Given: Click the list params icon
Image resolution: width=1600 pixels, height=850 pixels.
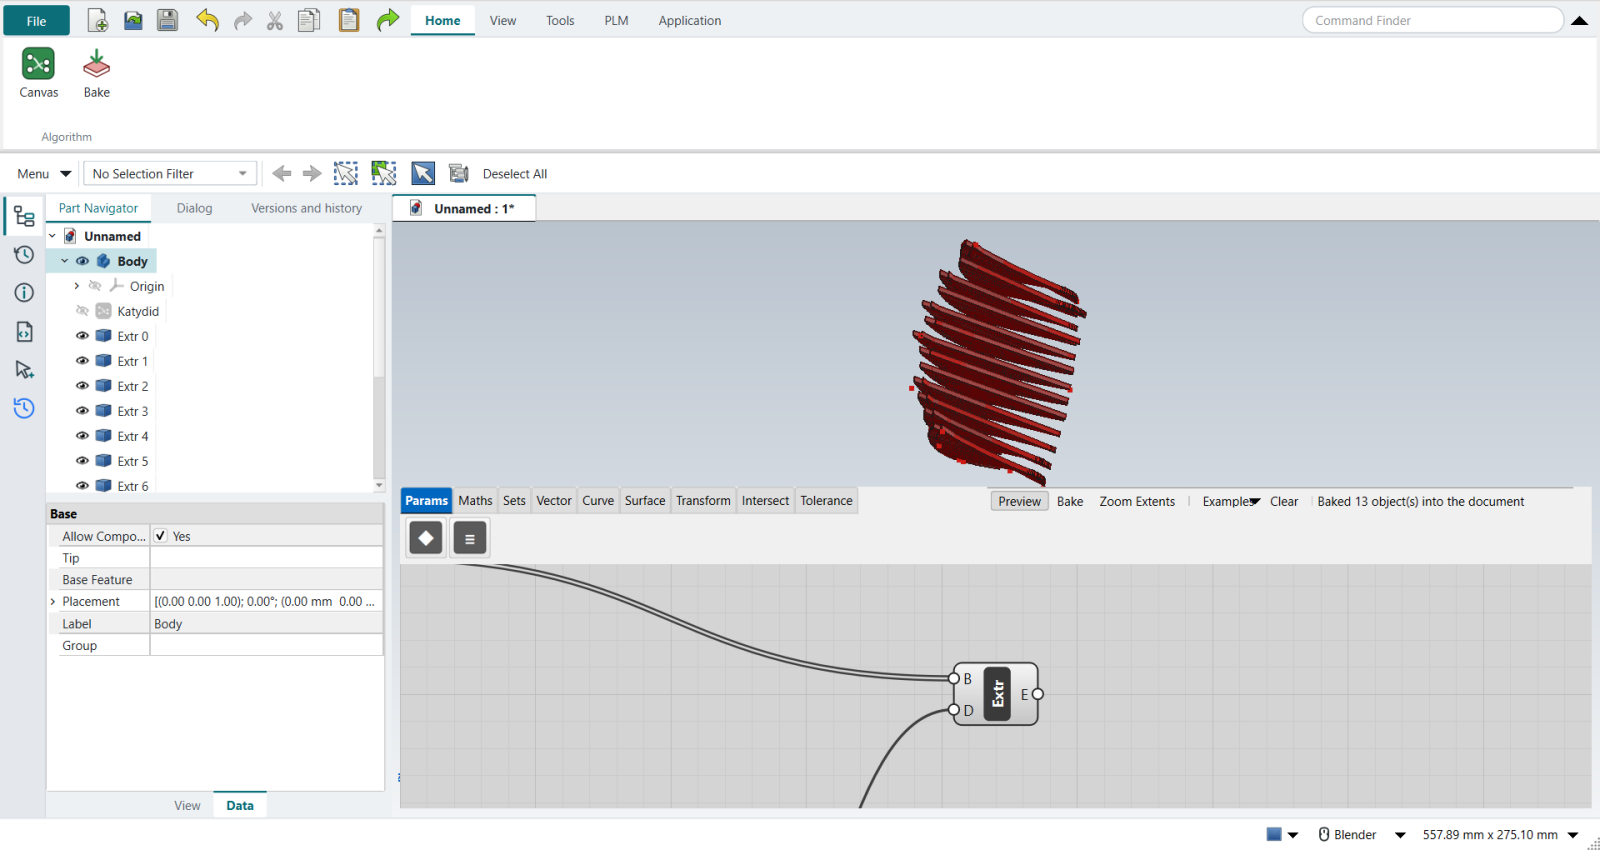Looking at the screenshot, I should (x=470, y=538).
